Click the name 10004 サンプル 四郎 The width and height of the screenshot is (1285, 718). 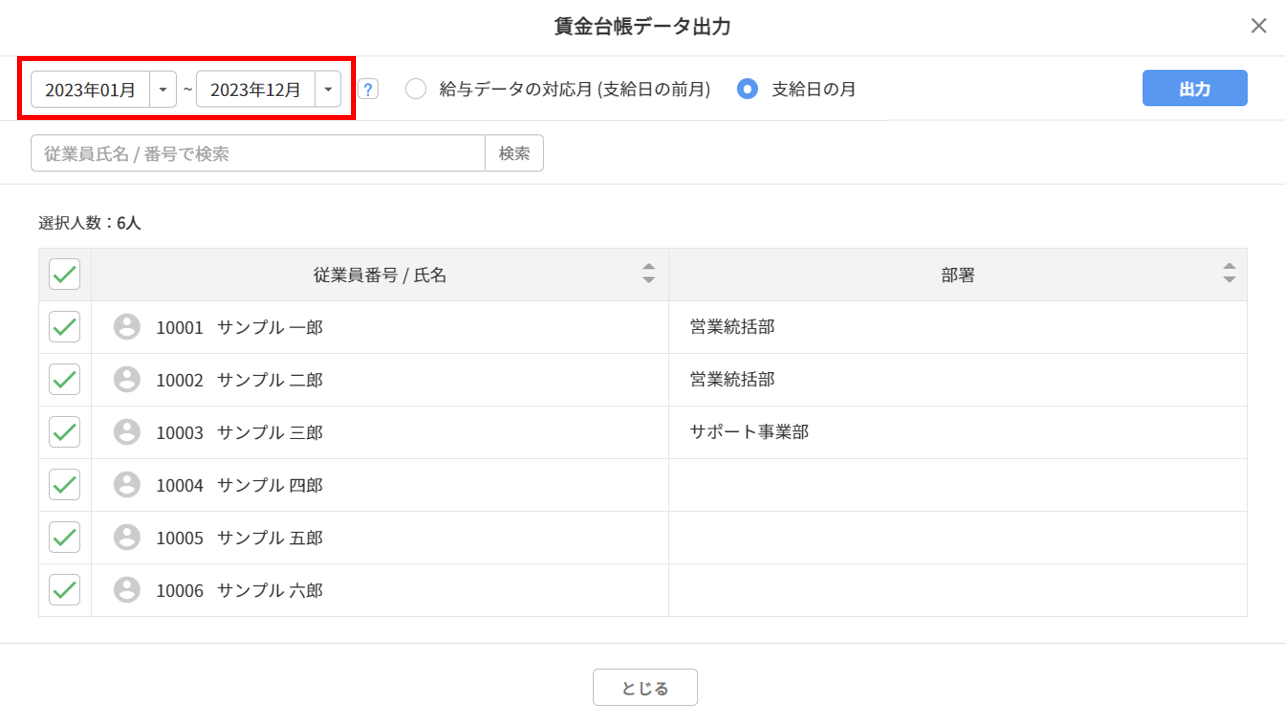click(239, 485)
